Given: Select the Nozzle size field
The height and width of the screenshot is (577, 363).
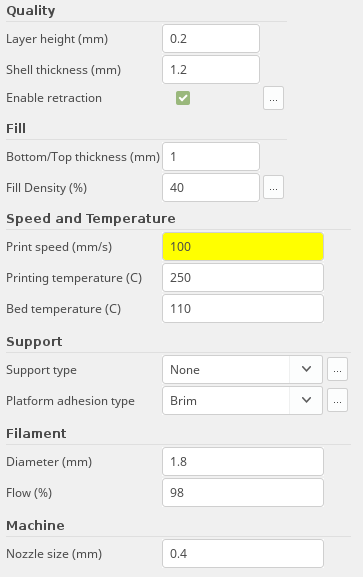Looking at the screenshot, I should click(x=243, y=553).
